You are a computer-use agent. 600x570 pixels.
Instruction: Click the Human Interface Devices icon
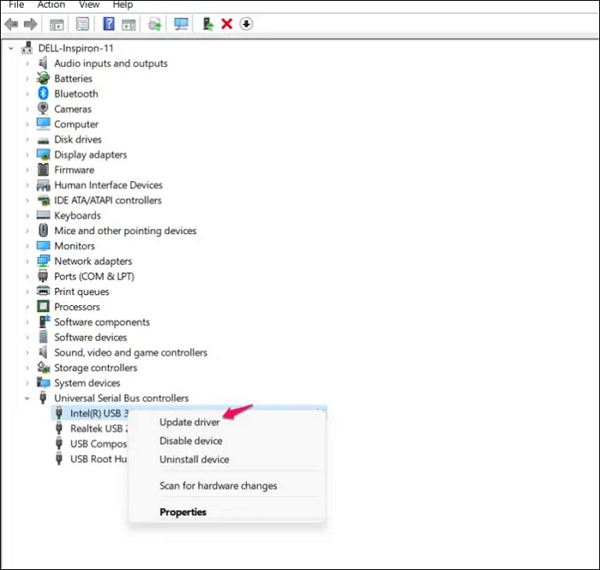[x=43, y=185]
